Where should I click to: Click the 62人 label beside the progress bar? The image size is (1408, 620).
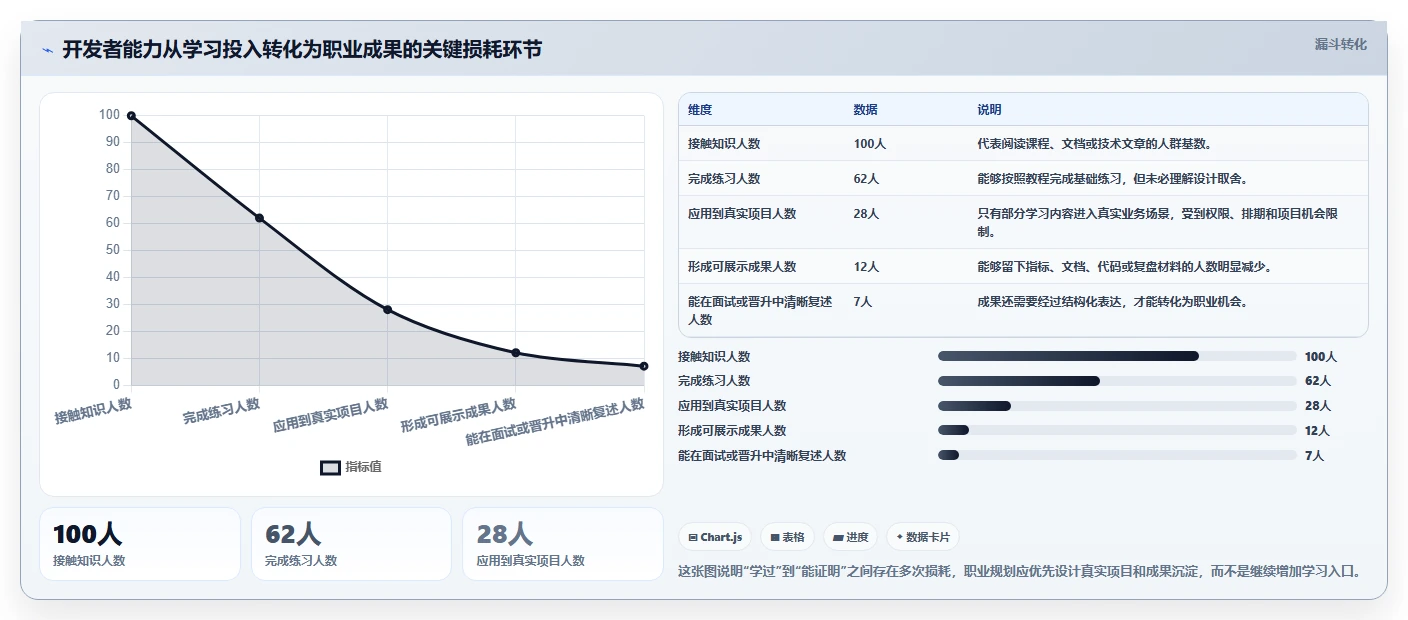1318,381
